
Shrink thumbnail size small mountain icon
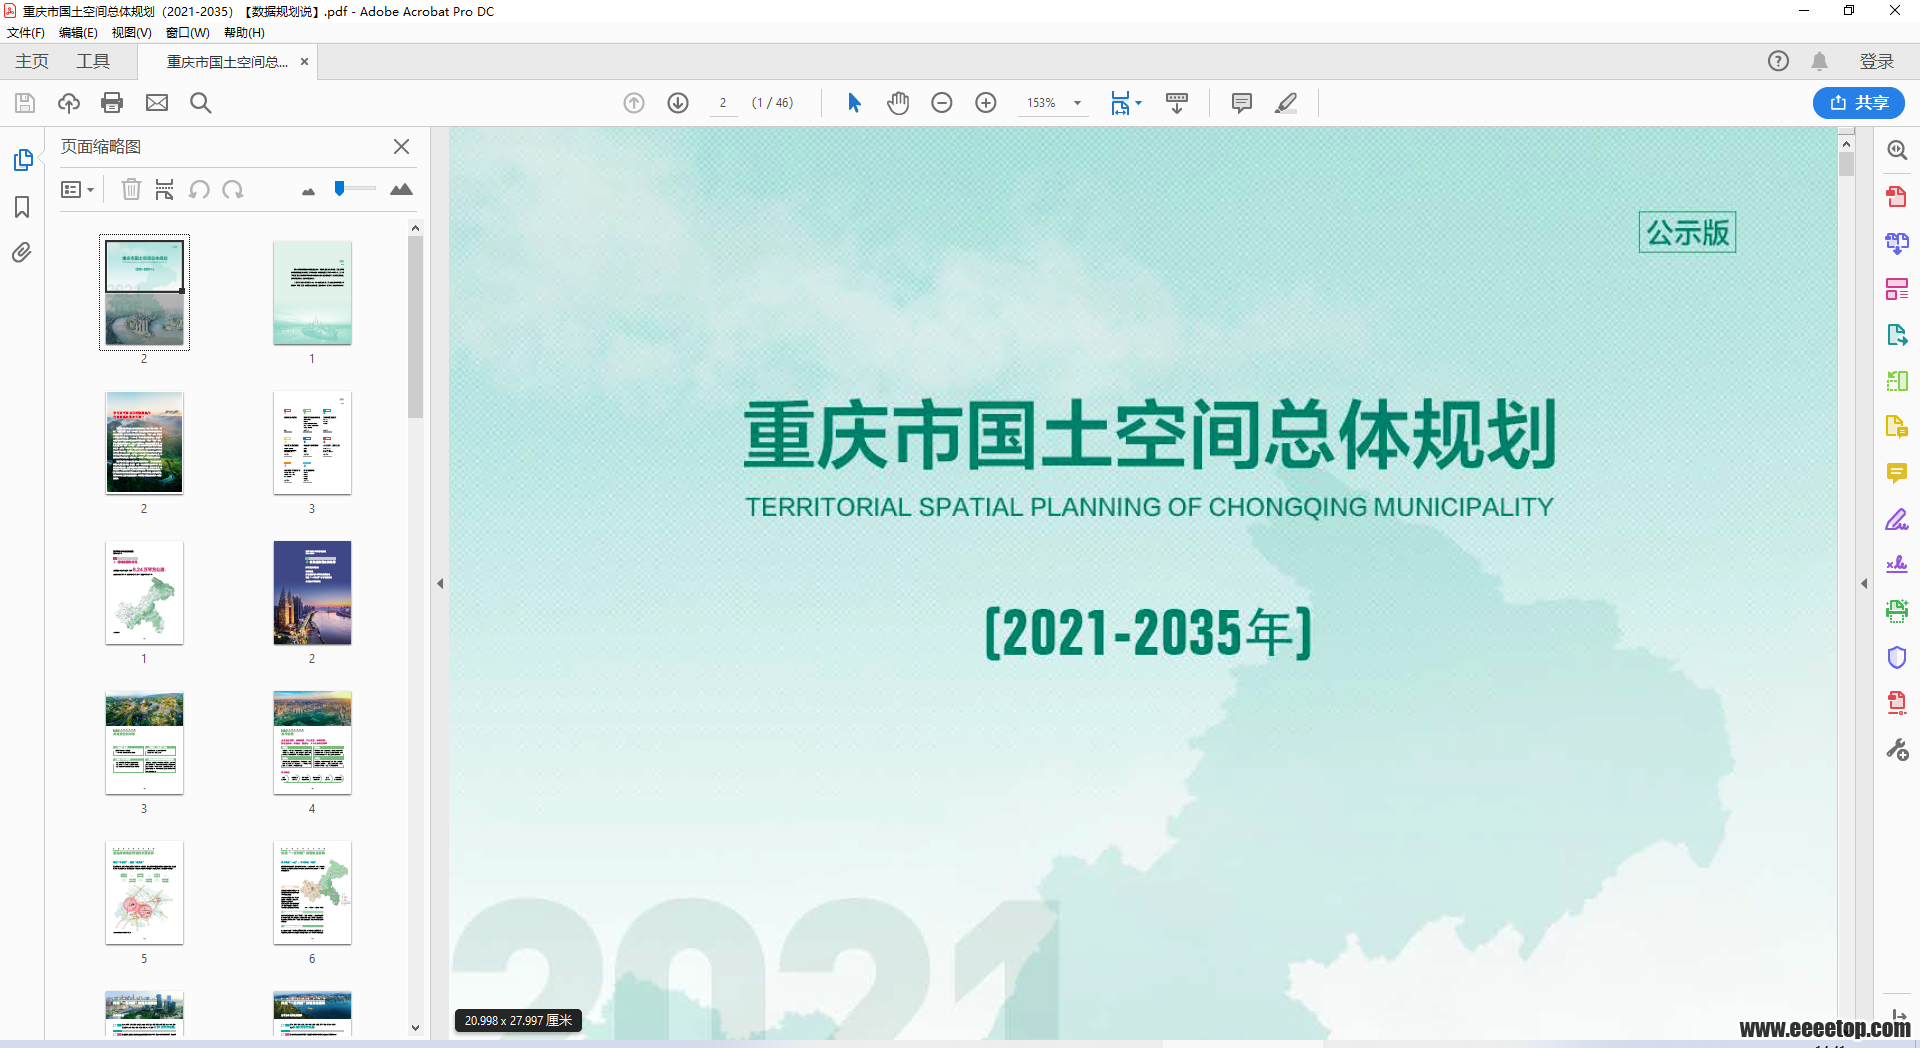[x=308, y=191]
